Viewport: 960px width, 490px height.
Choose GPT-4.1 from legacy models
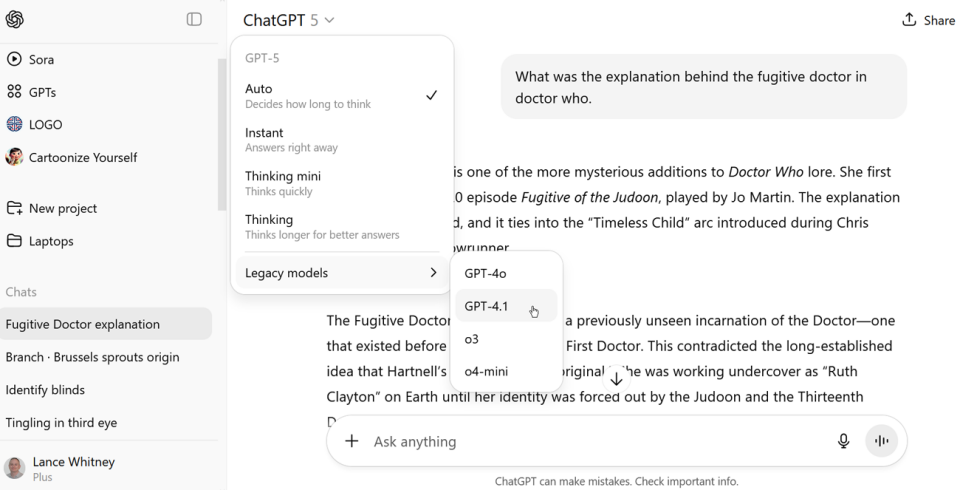pyautogui.click(x=487, y=306)
